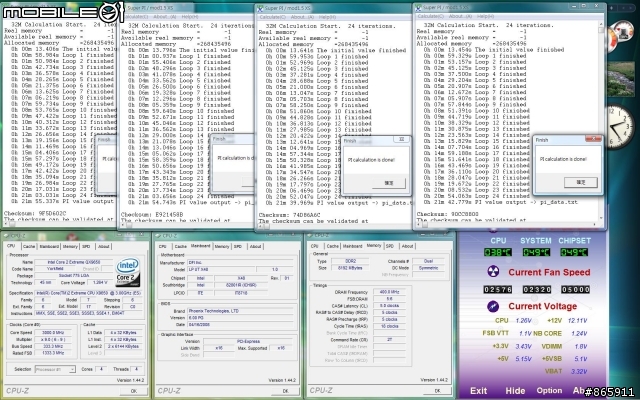The image size is (640, 400).
Task: Click the lightning icon beside Current Voltage
Action: pyautogui.click(x=493, y=306)
